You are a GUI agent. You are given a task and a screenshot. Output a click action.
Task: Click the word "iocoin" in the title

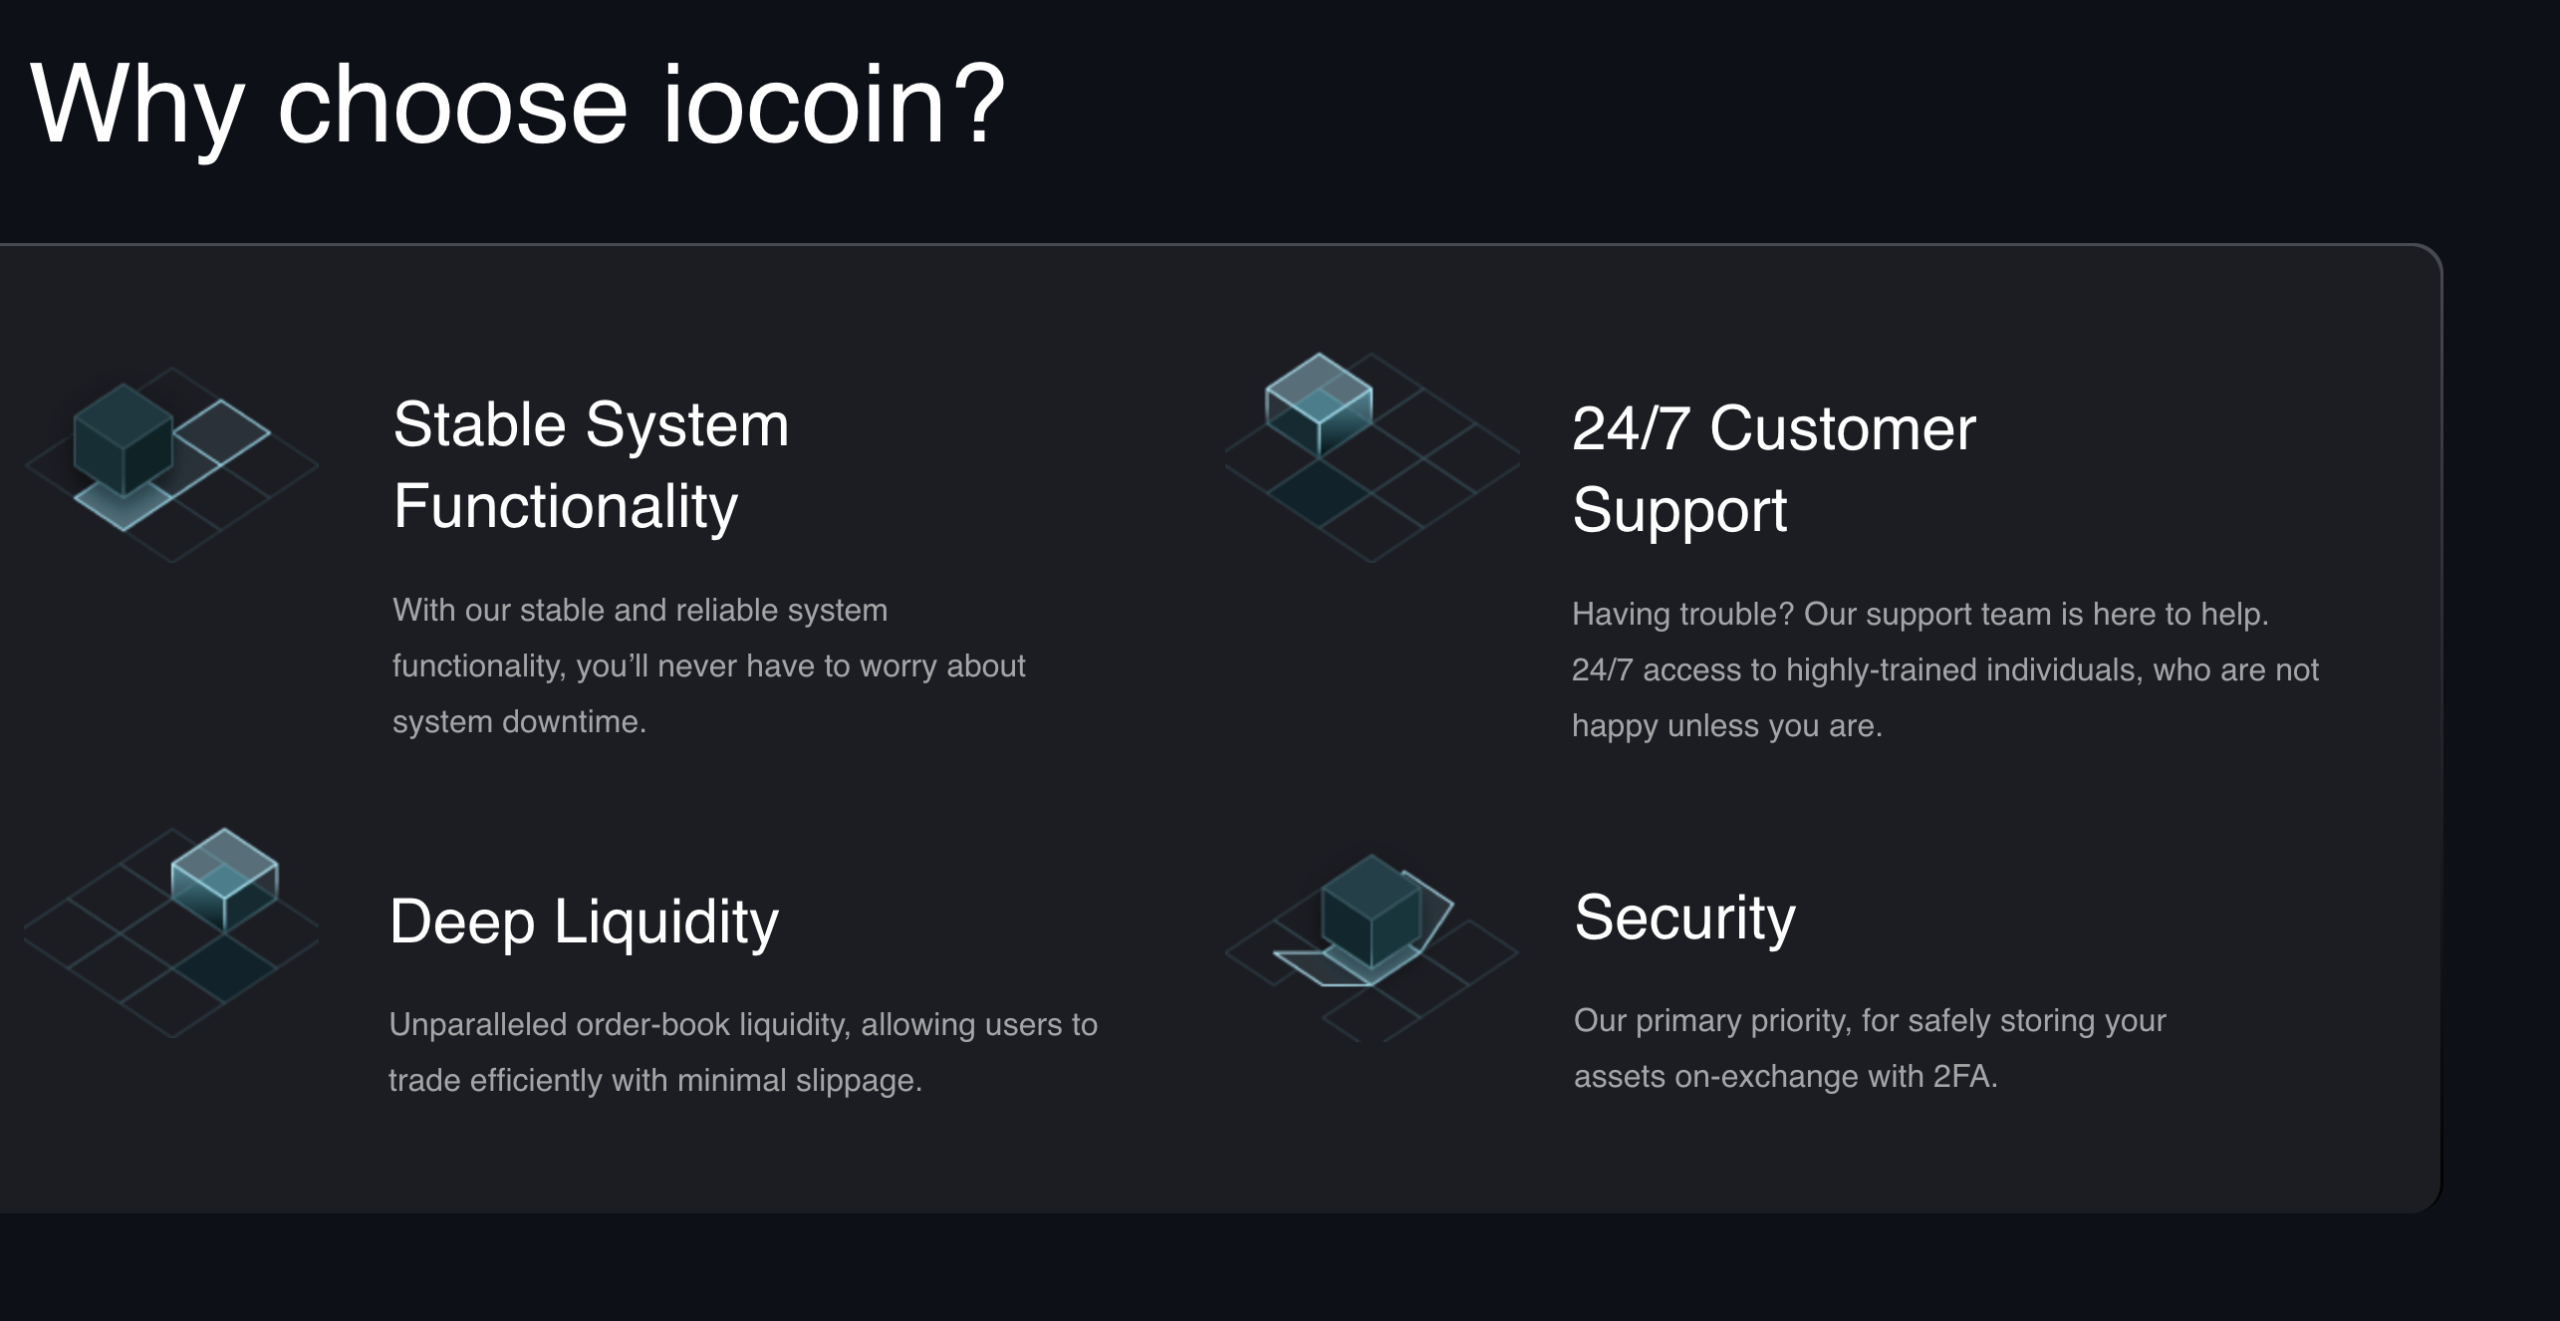coord(804,104)
